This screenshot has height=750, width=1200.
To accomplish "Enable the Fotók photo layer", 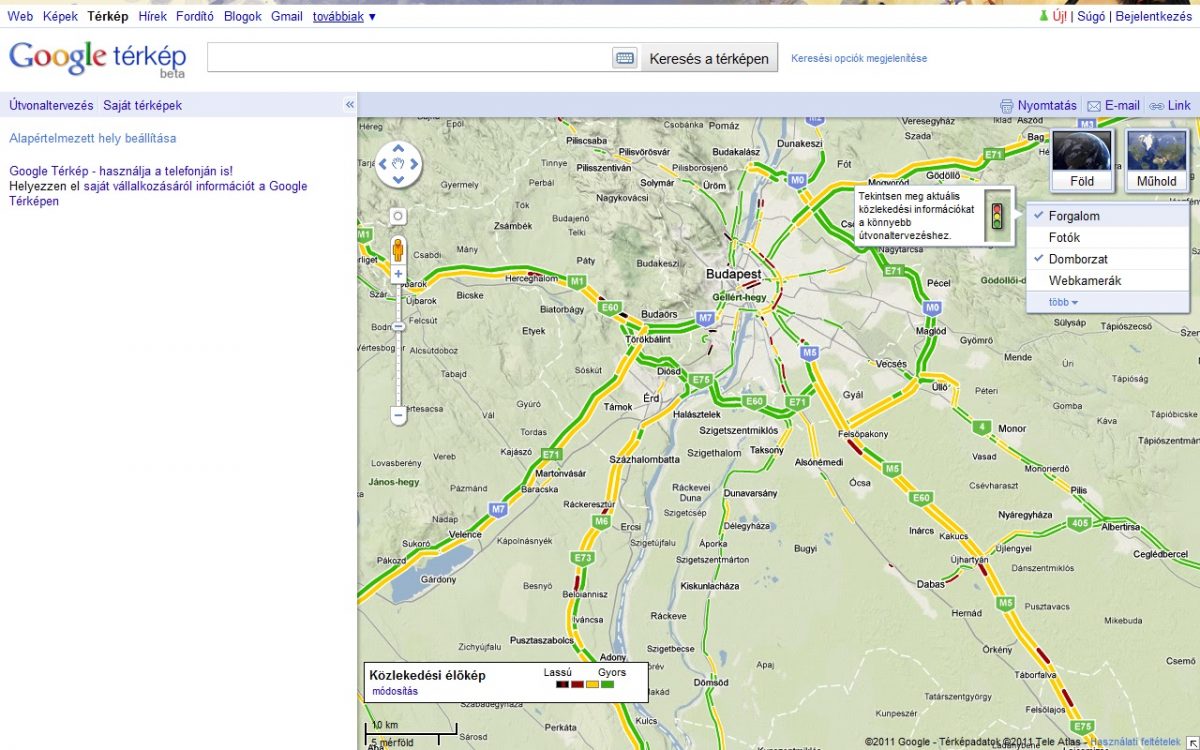I will coord(1064,238).
